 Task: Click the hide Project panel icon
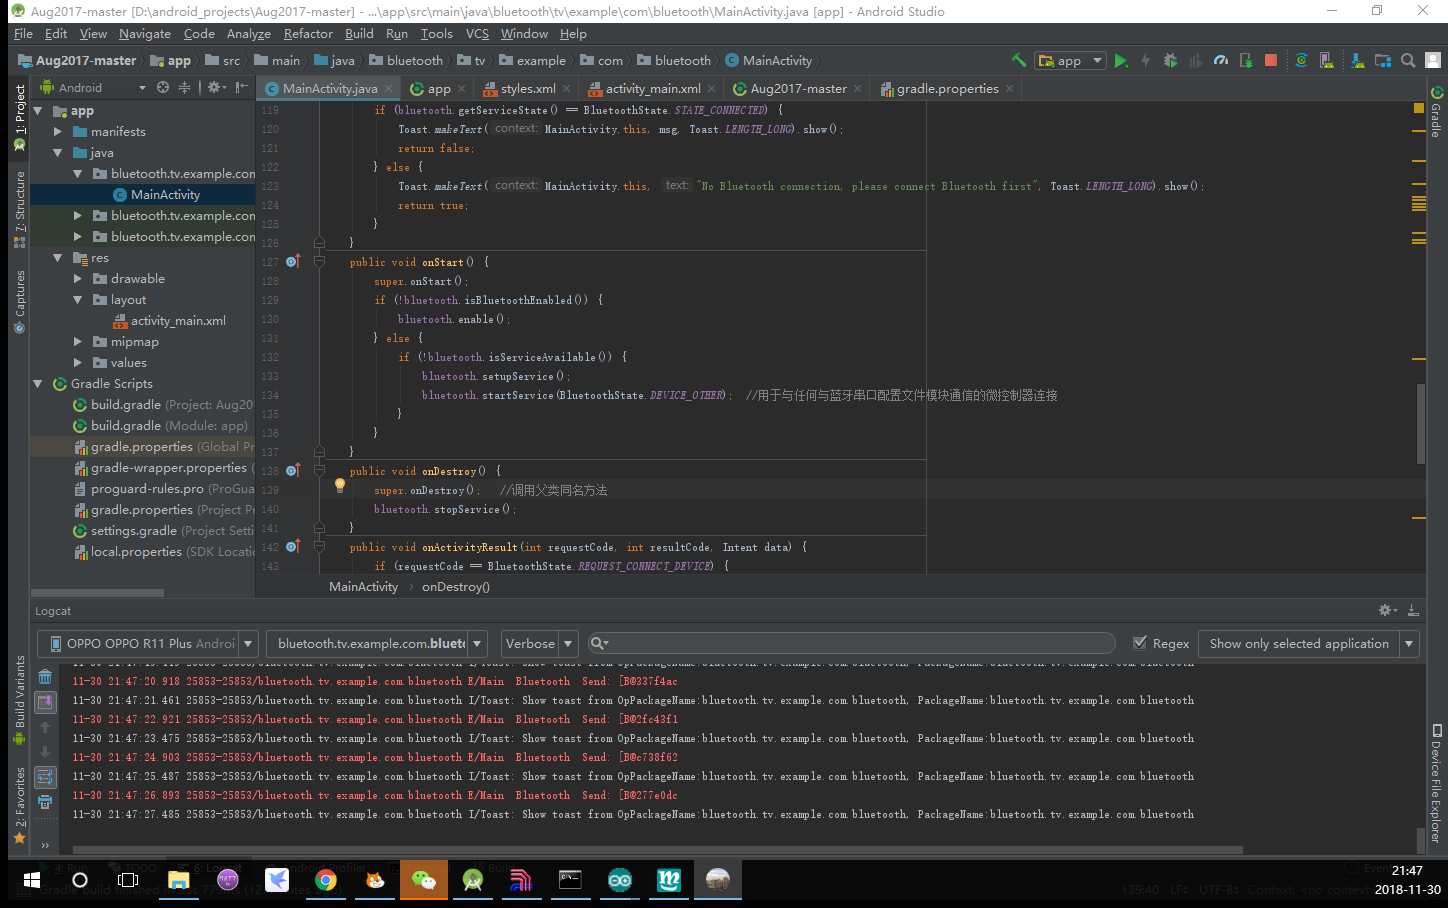click(x=242, y=88)
